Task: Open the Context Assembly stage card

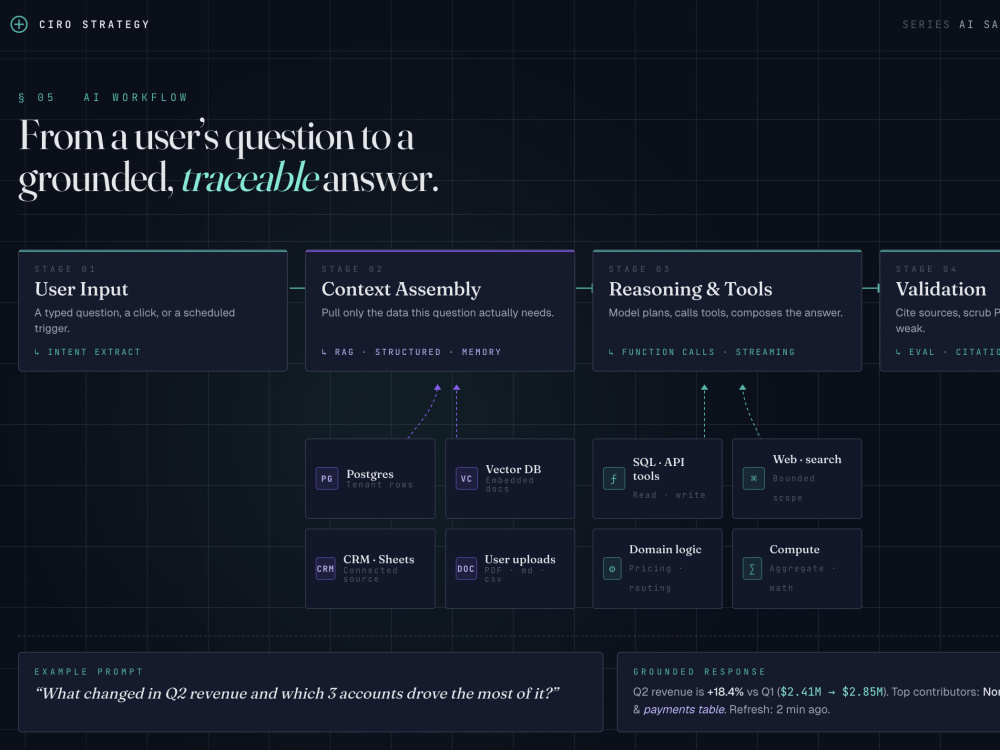Action: coord(440,311)
